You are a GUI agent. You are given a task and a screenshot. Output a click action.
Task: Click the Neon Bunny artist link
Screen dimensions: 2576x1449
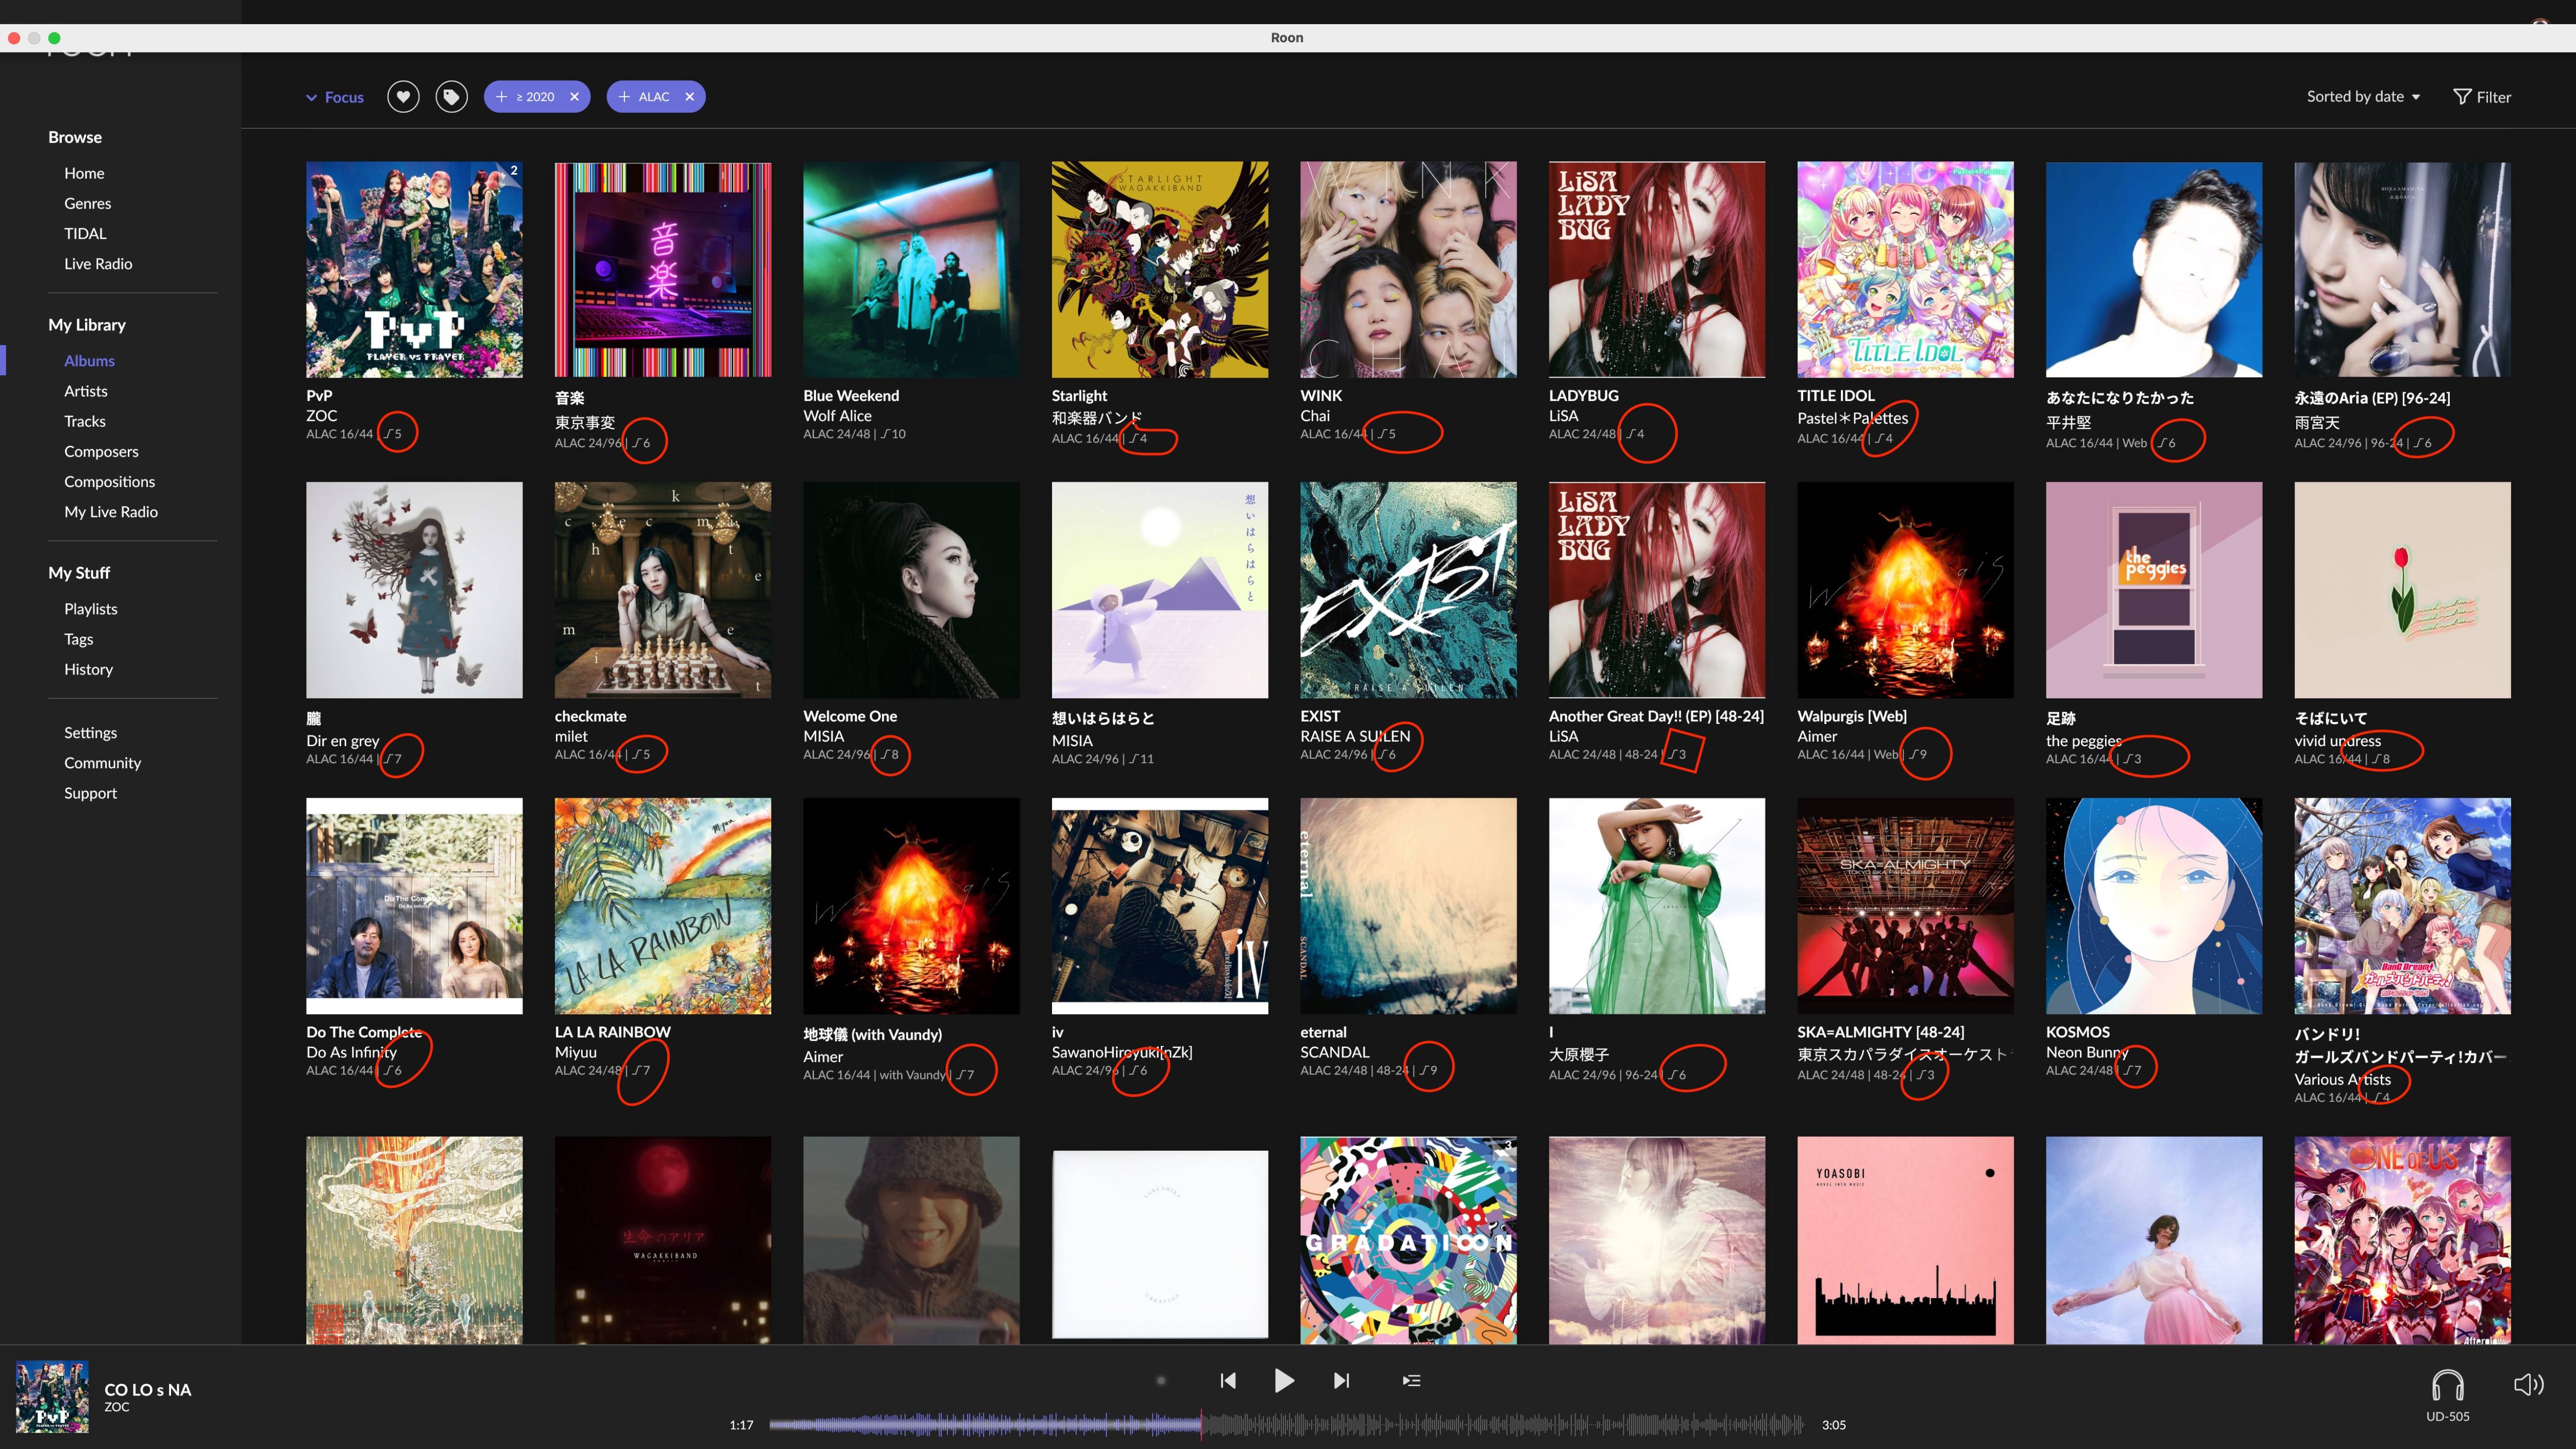tap(2087, 1052)
